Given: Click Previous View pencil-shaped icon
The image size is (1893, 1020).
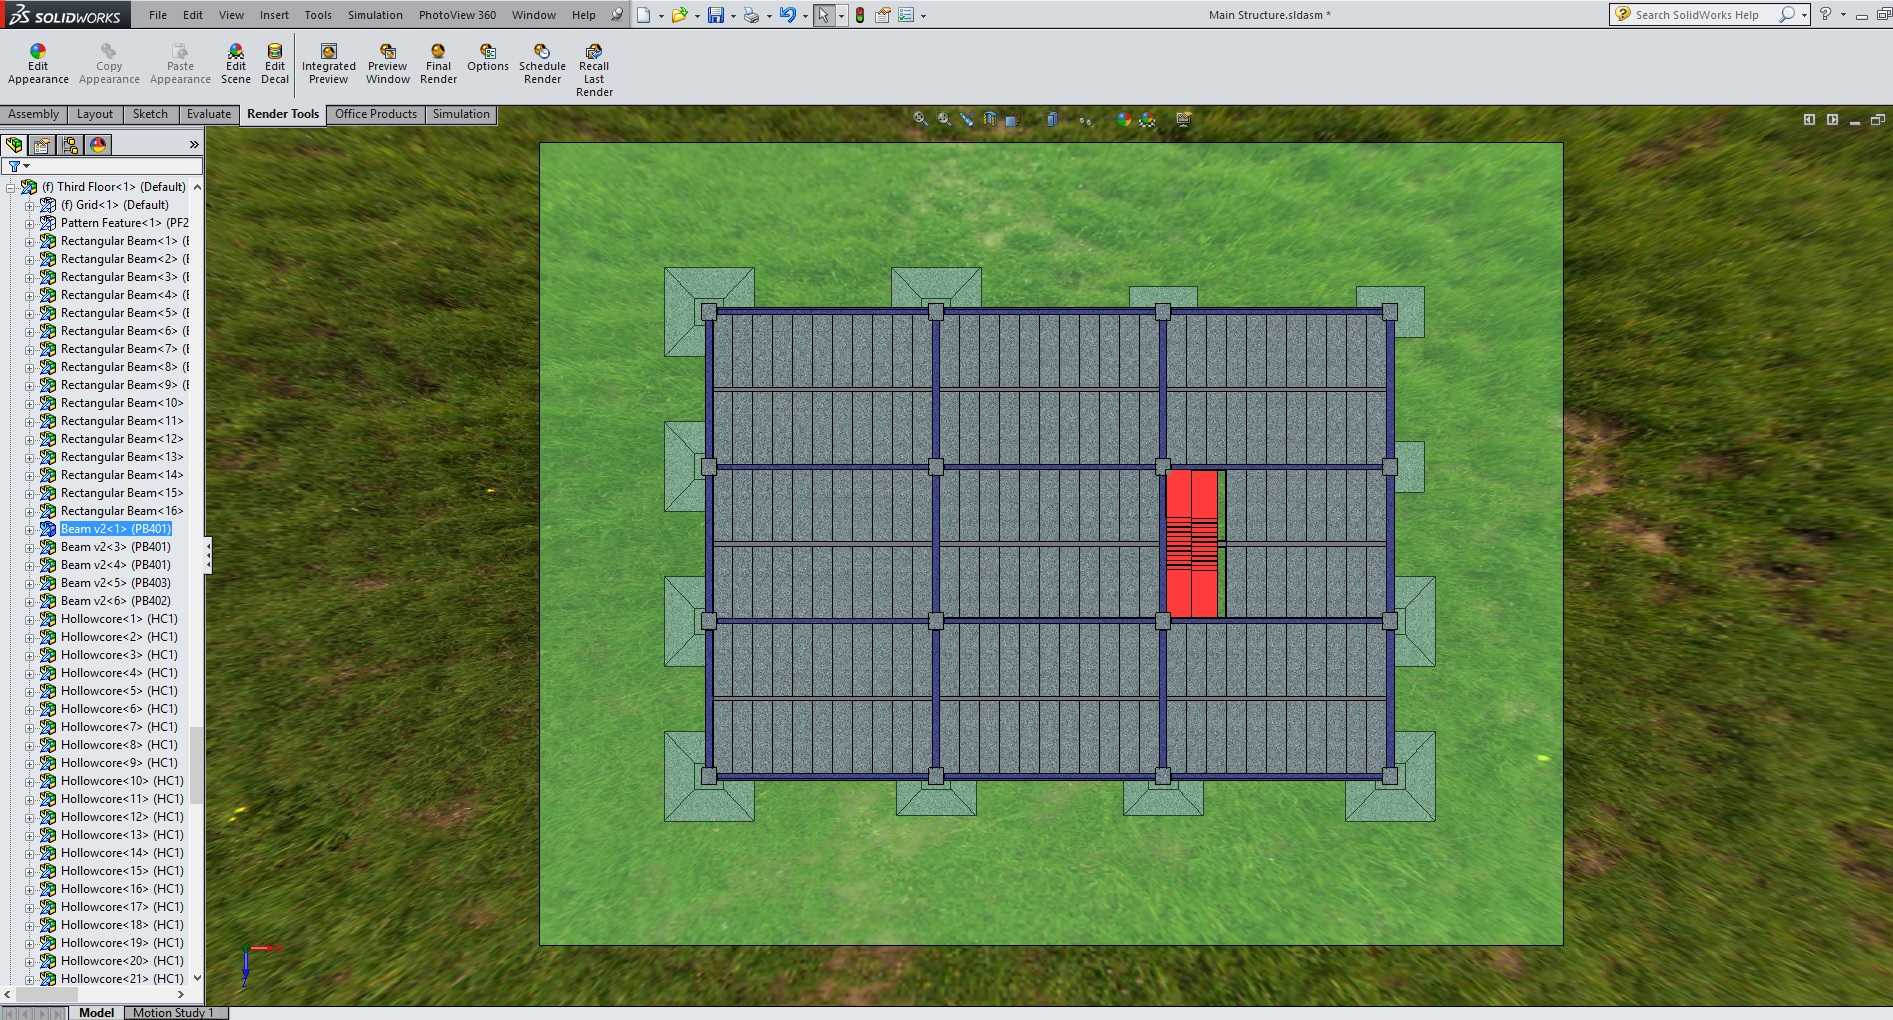Looking at the screenshot, I should pos(967,119).
